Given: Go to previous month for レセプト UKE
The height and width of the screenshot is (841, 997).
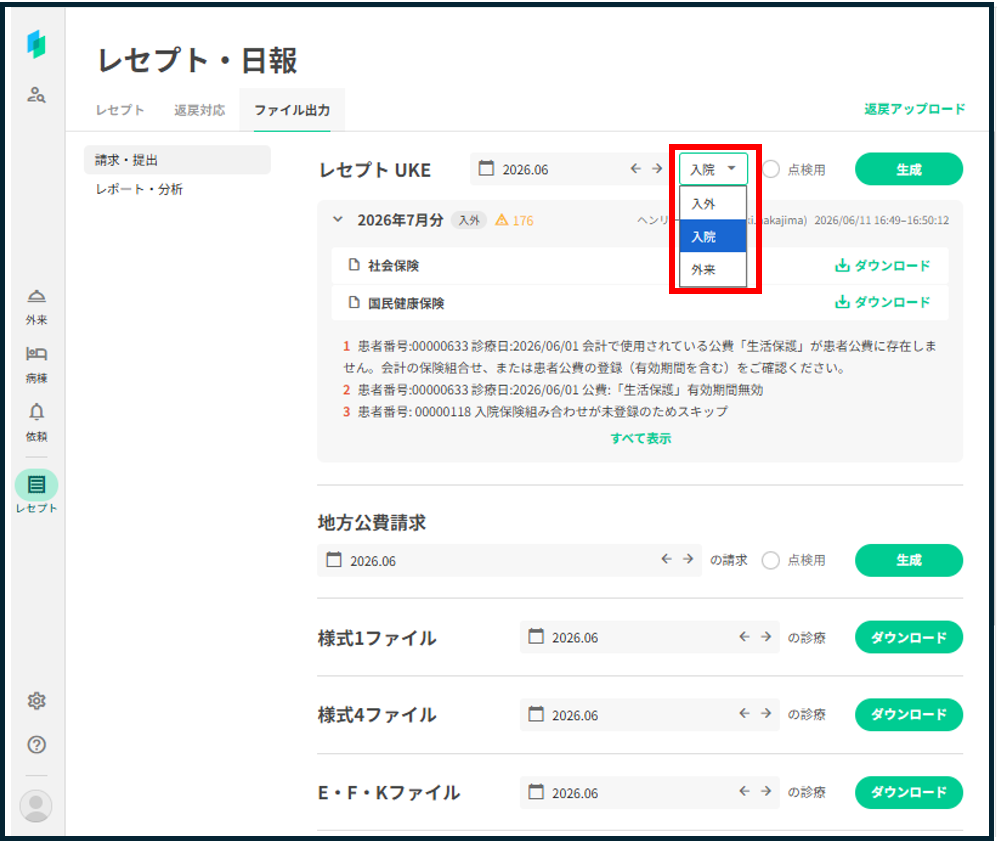Looking at the screenshot, I should pyautogui.click(x=635, y=168).
